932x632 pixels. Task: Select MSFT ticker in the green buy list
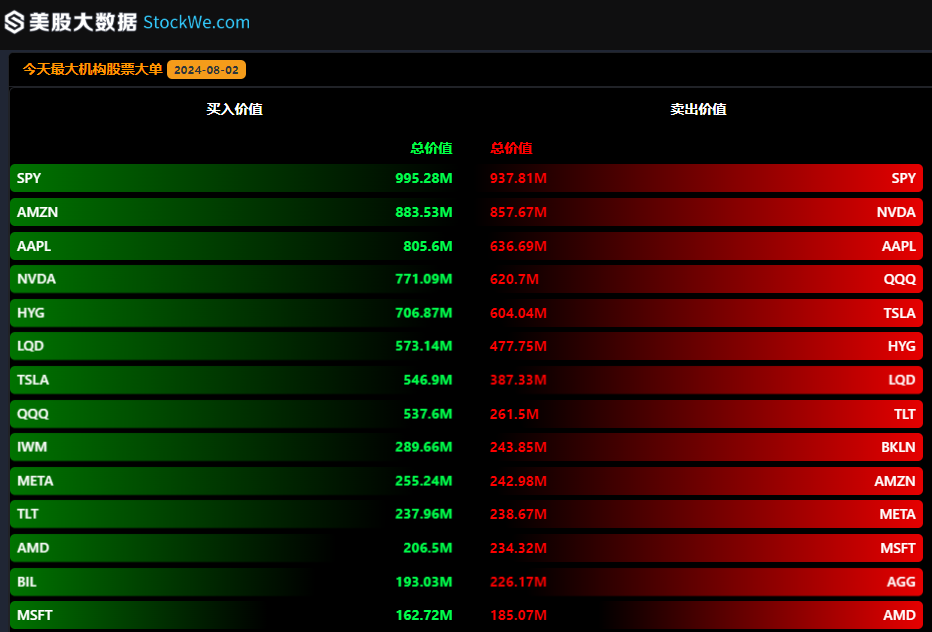[34, 615]
